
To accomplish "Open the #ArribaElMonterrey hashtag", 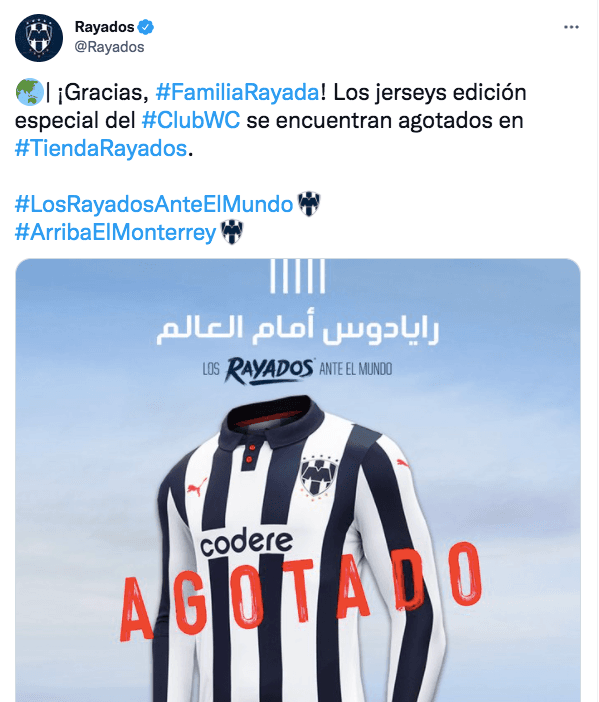I will coord(116,232).
